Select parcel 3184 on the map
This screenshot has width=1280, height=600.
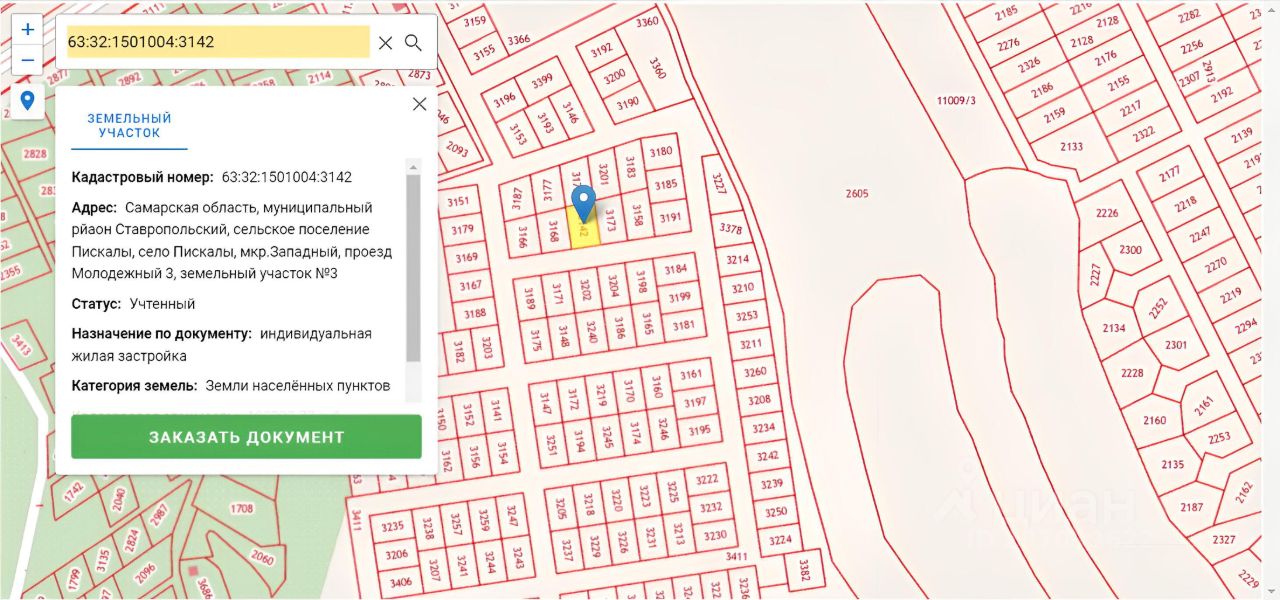coord(676,269)
